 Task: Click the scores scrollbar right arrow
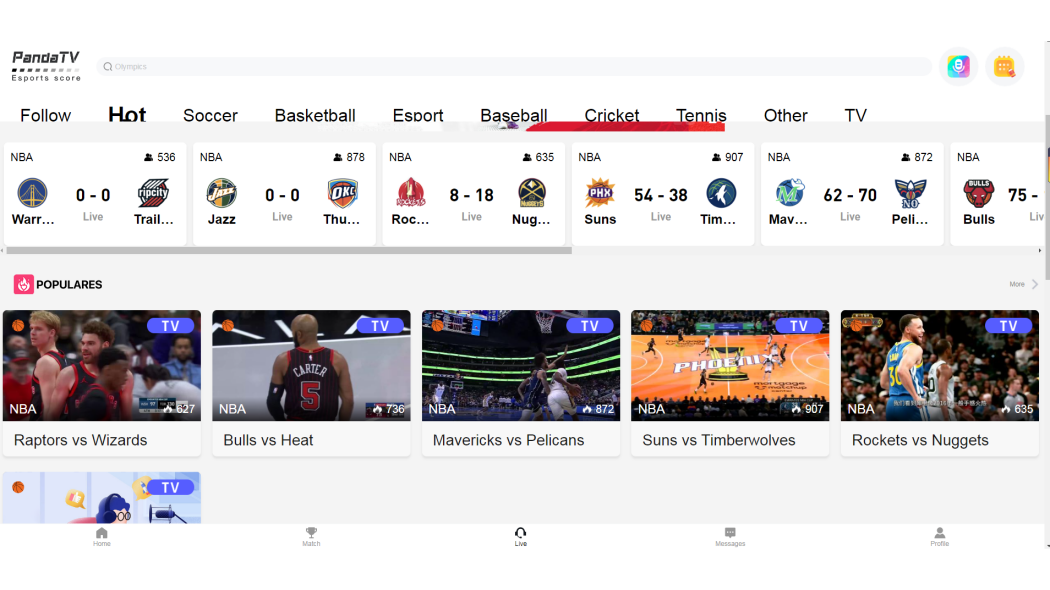(1039, 250)
